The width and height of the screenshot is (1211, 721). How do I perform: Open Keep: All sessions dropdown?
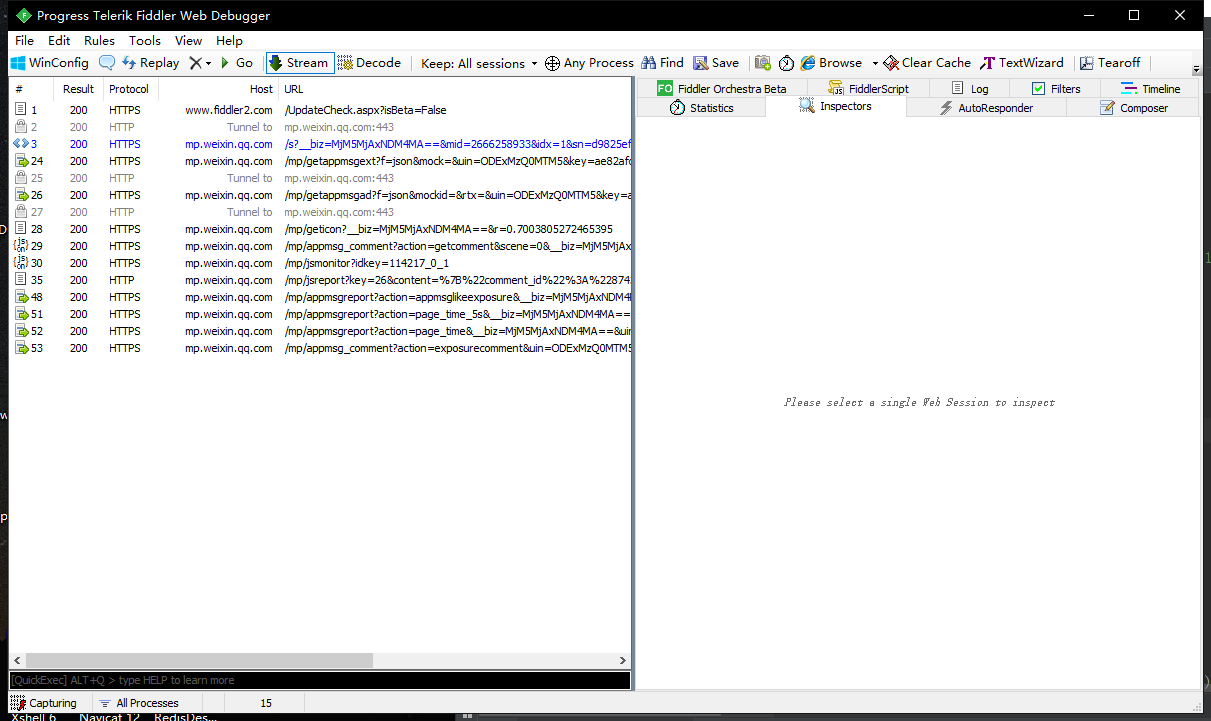(x=479, y=63)
